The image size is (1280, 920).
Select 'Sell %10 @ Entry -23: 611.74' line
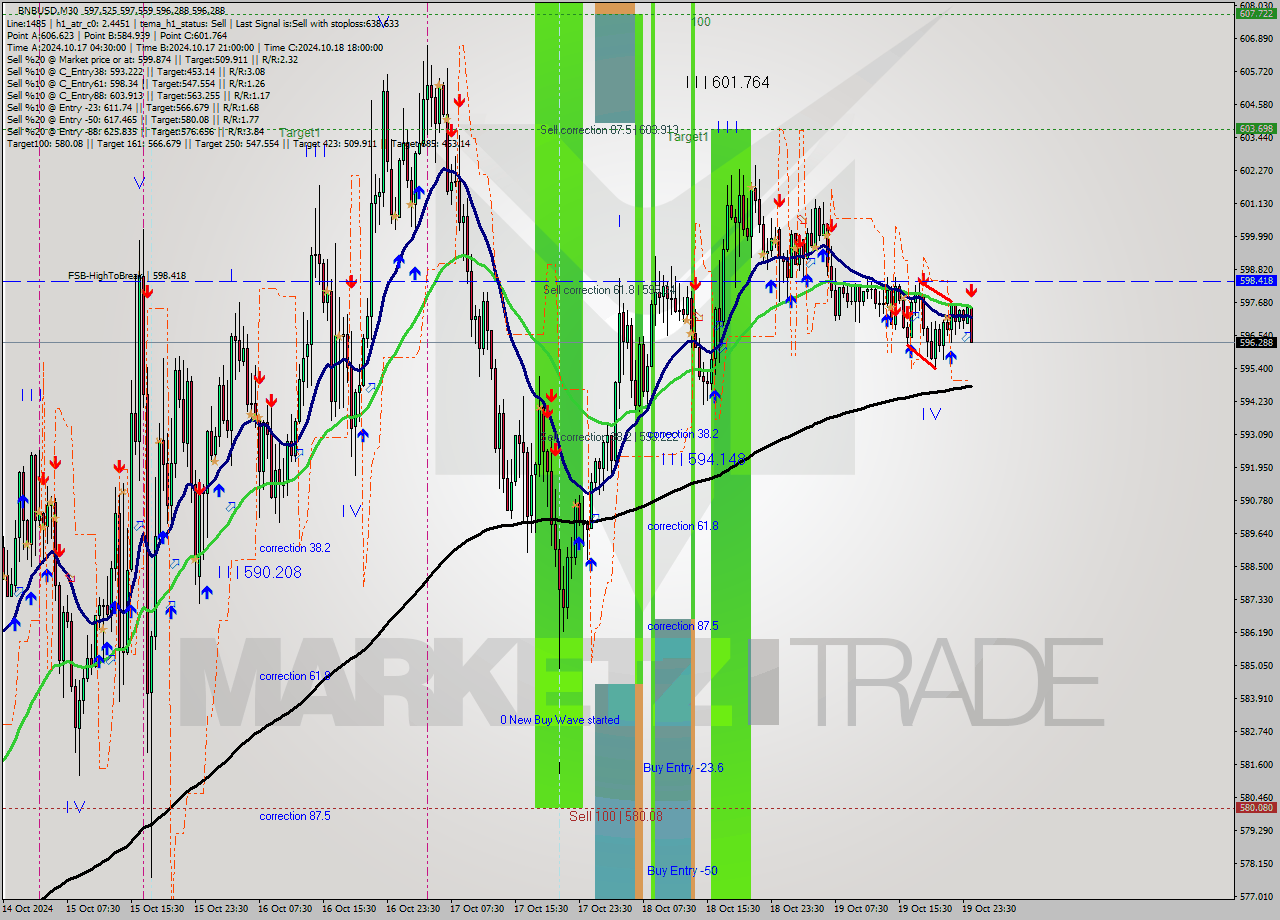pyautogui.click(x=133, y=107)
